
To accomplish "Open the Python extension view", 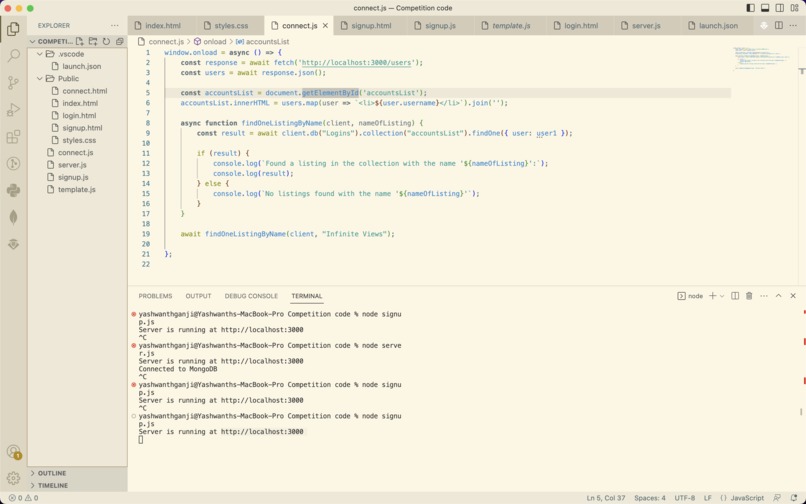I will pos(13,191).
